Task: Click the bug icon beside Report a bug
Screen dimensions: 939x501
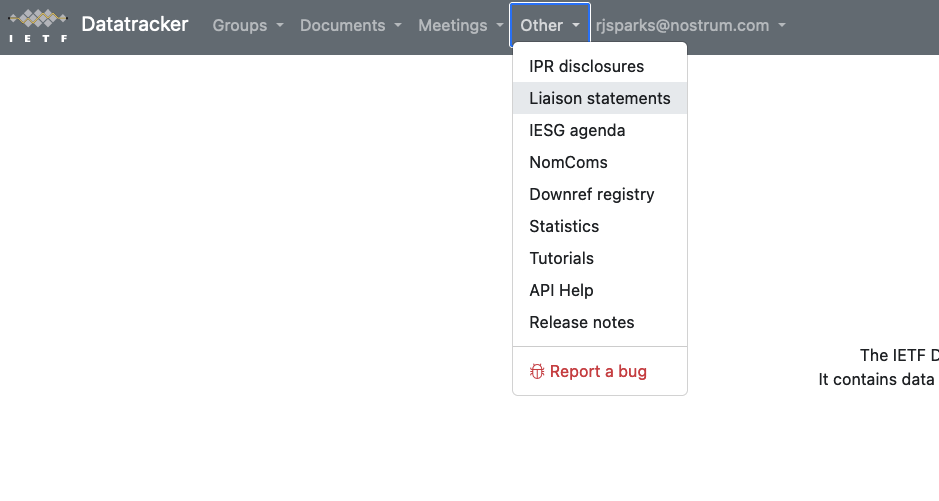Action: coord(537,372)
